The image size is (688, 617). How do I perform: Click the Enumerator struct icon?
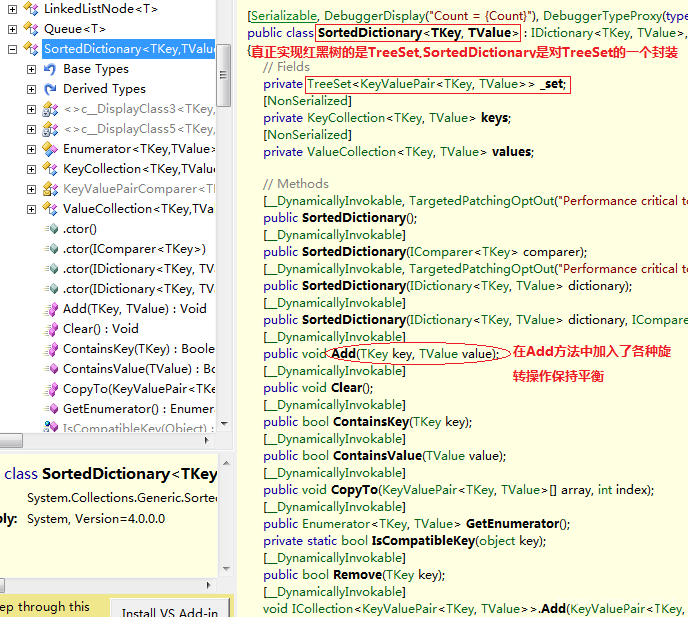50,149
